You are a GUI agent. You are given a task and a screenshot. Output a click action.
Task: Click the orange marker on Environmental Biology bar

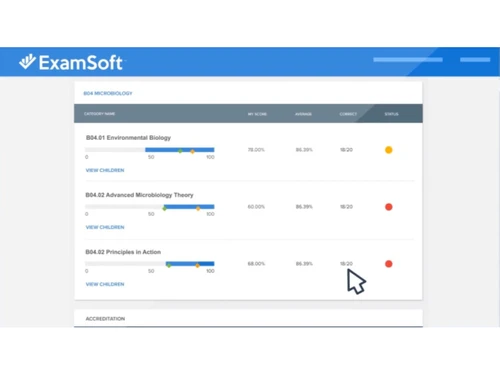(192, 152)
